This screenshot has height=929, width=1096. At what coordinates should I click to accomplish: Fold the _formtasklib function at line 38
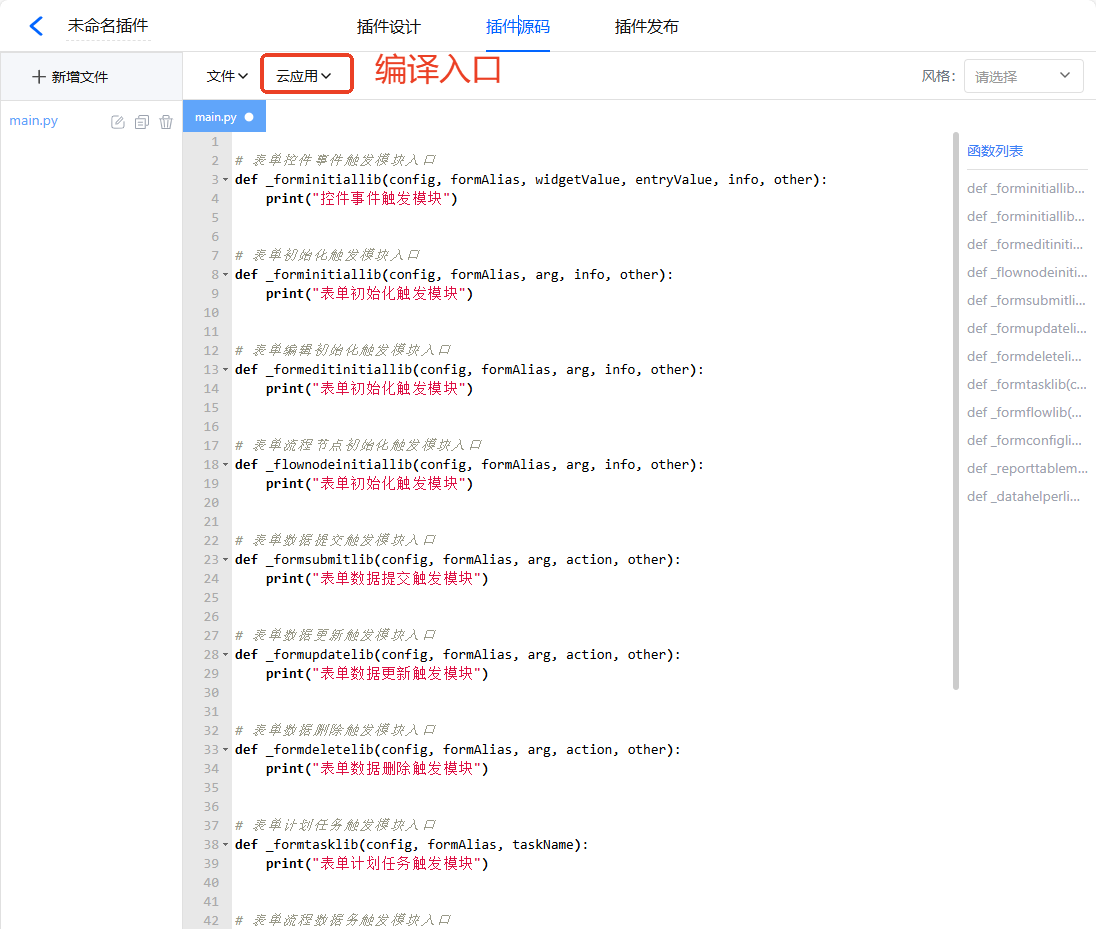pyautogui.click(x=226, y=845)
